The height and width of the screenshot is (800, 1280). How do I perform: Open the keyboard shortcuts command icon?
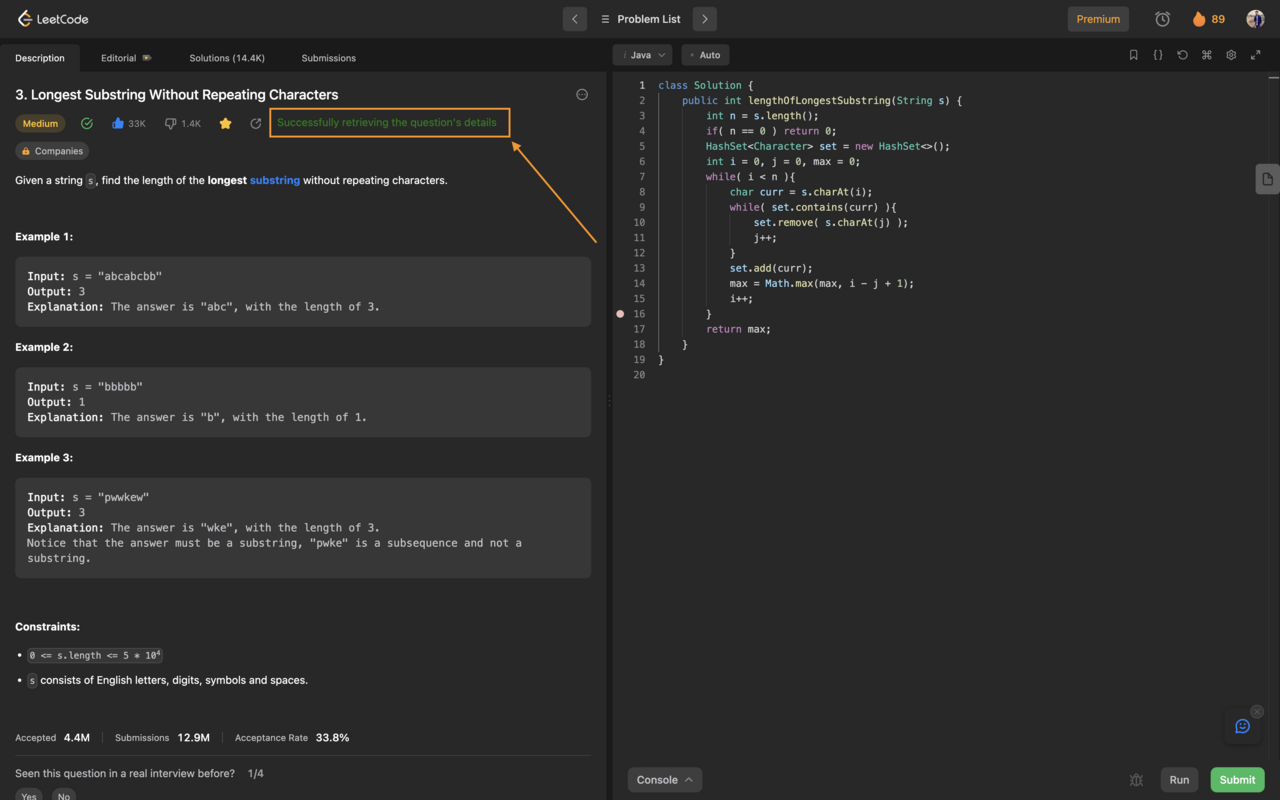coord(1206,55)
